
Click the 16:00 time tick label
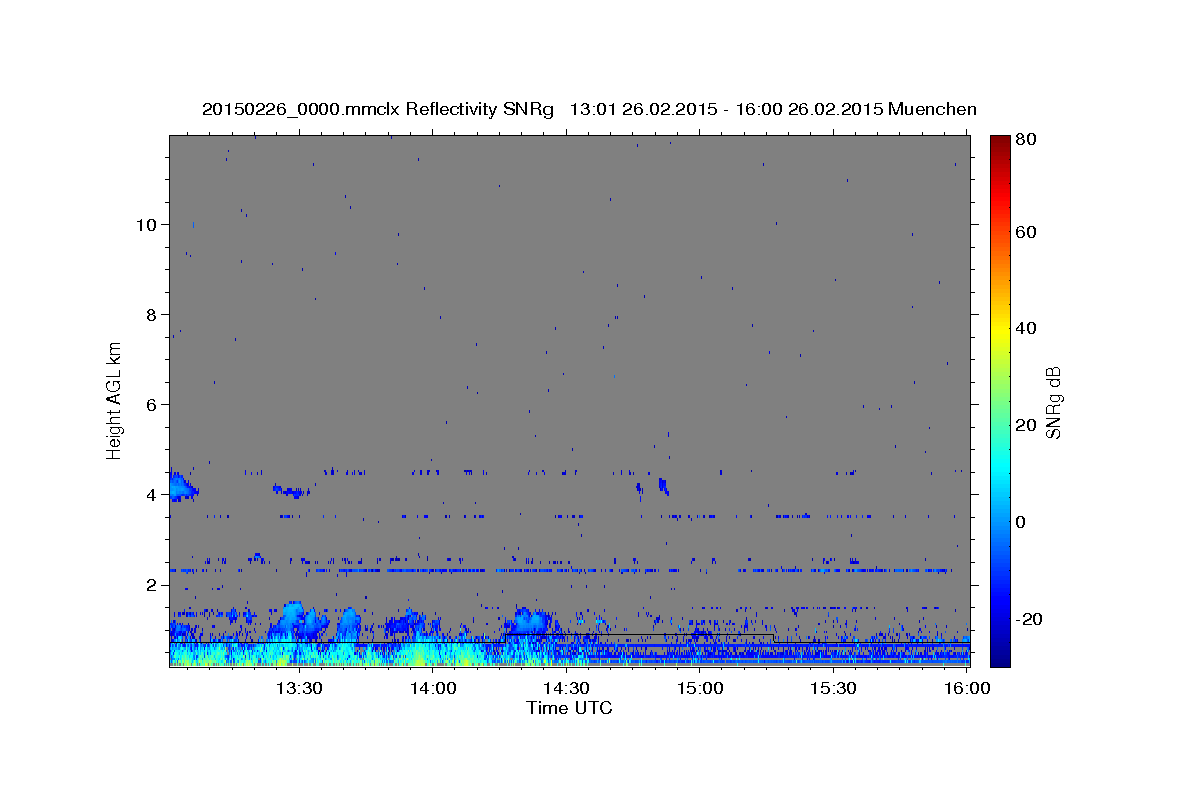tap(966, 689)
